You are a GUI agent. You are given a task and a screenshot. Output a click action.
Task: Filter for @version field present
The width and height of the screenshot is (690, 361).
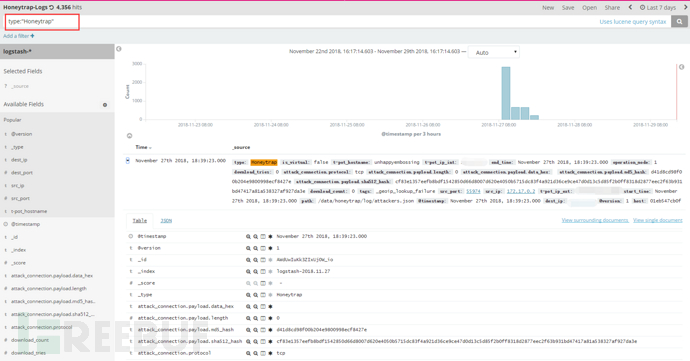[270, 248]
